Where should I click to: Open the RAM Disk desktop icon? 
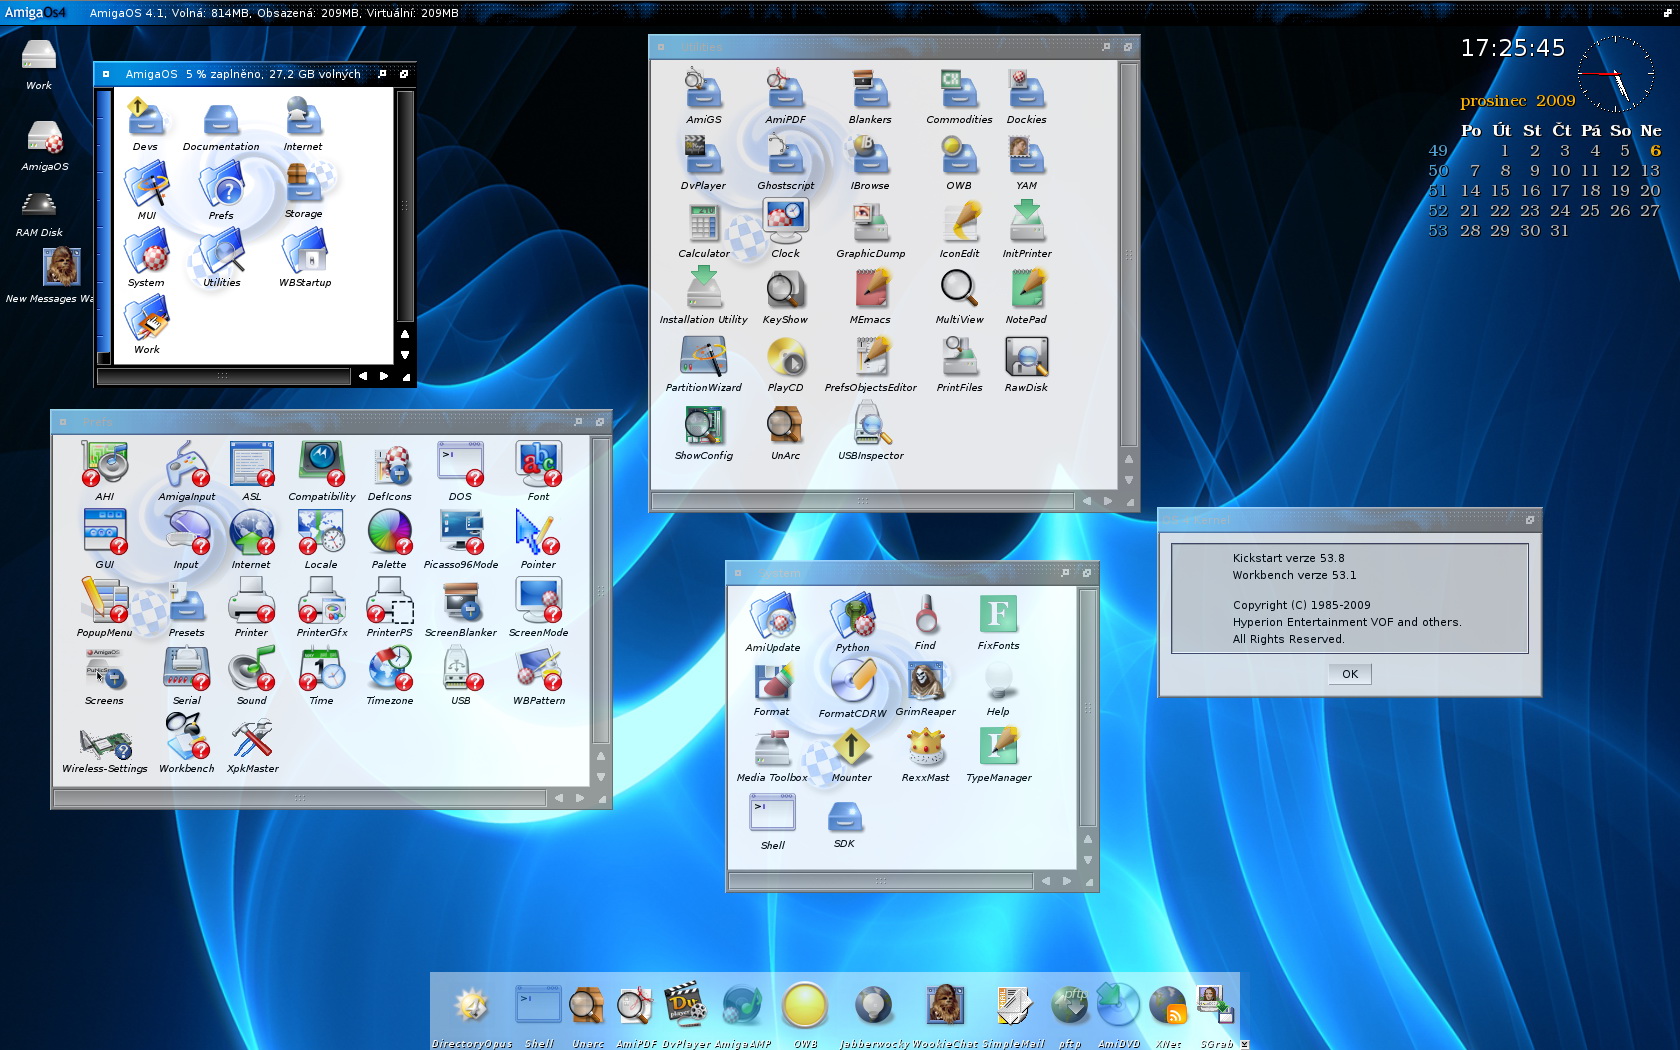click(39, 206)
